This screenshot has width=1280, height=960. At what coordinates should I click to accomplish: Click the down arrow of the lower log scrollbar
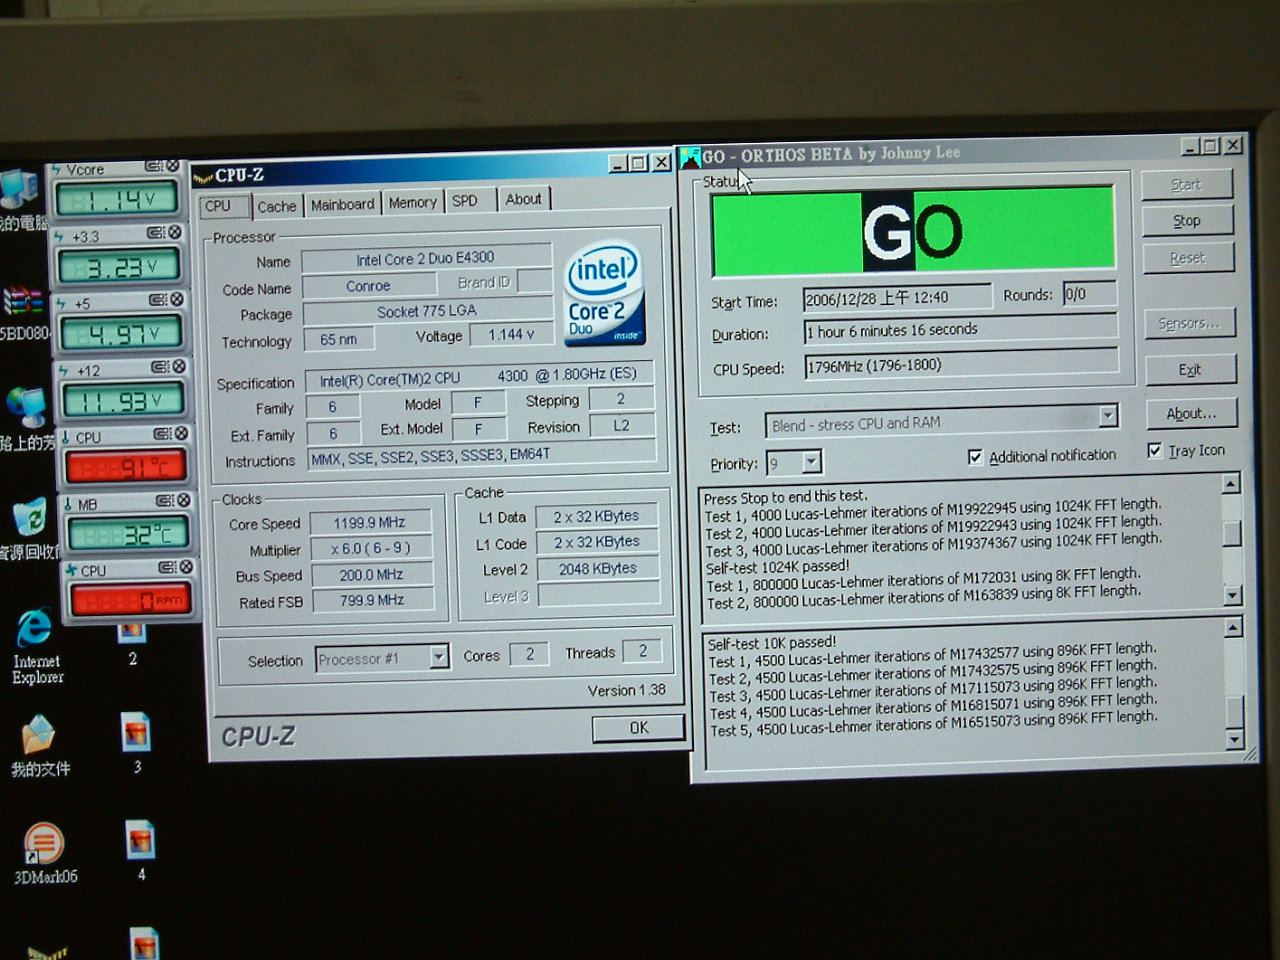point(1235,740)
